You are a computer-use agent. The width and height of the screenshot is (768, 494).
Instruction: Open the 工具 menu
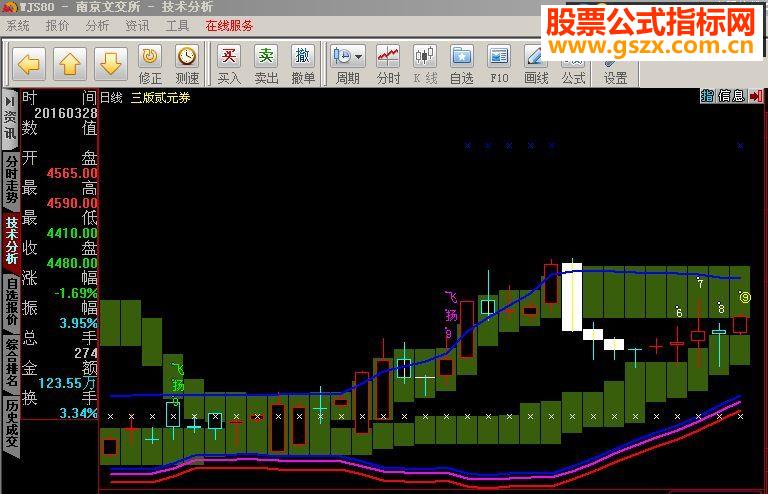coord(177,25)
